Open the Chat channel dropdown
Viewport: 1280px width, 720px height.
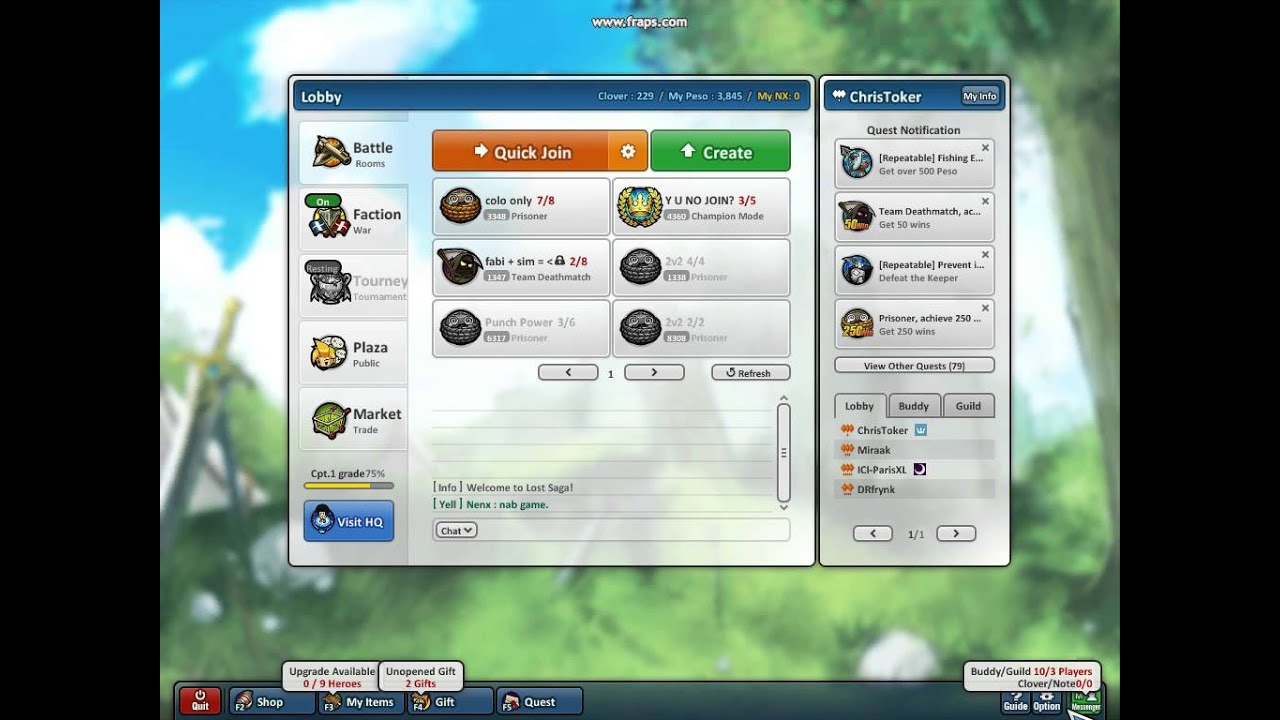[x=457, y=530]
